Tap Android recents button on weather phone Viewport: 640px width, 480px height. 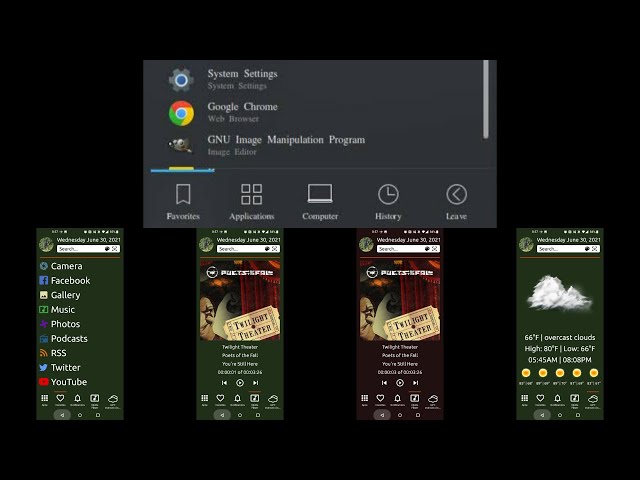click(x=578, y=415)
